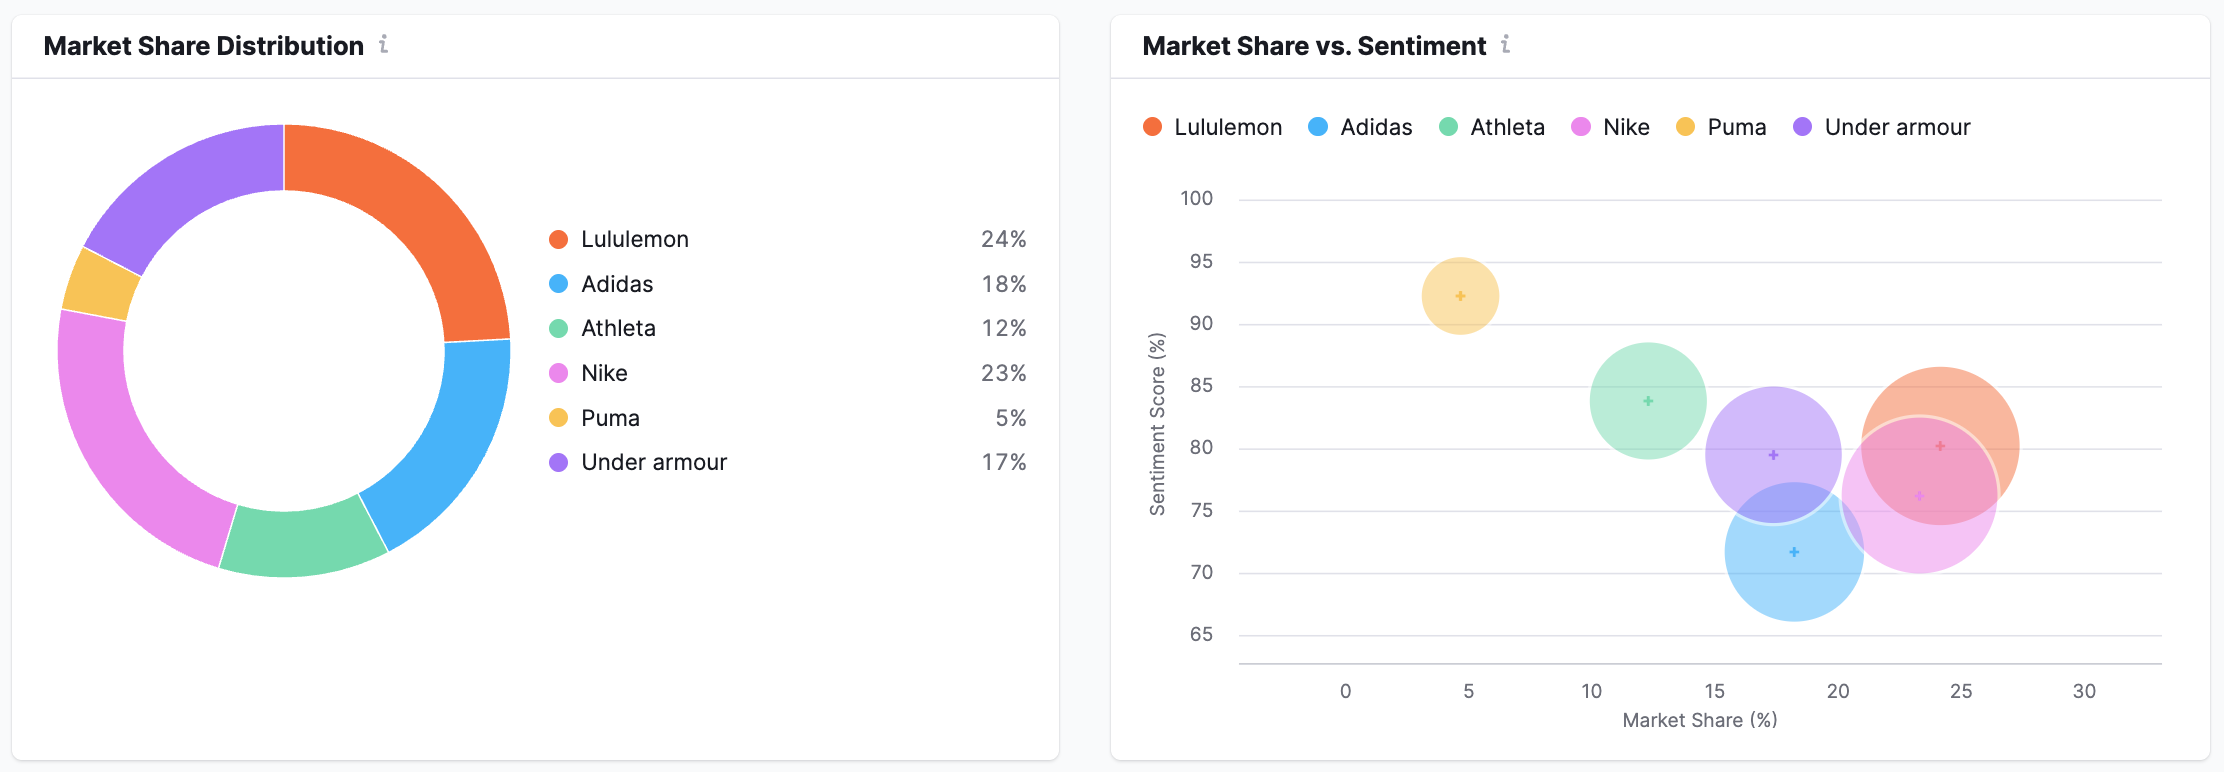
Task: Toggle Lululemon series in bubble chart legend
Action: (1212, 127)
